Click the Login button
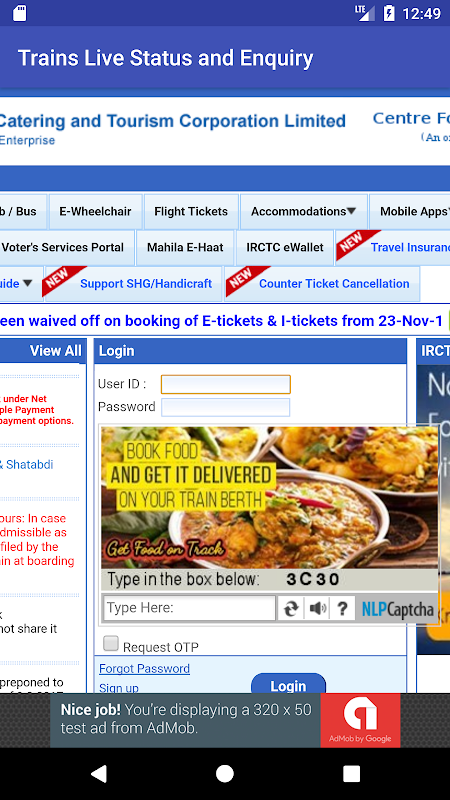Image resolution: width=450 pixels, height=800 pixels. coord(288,684)
